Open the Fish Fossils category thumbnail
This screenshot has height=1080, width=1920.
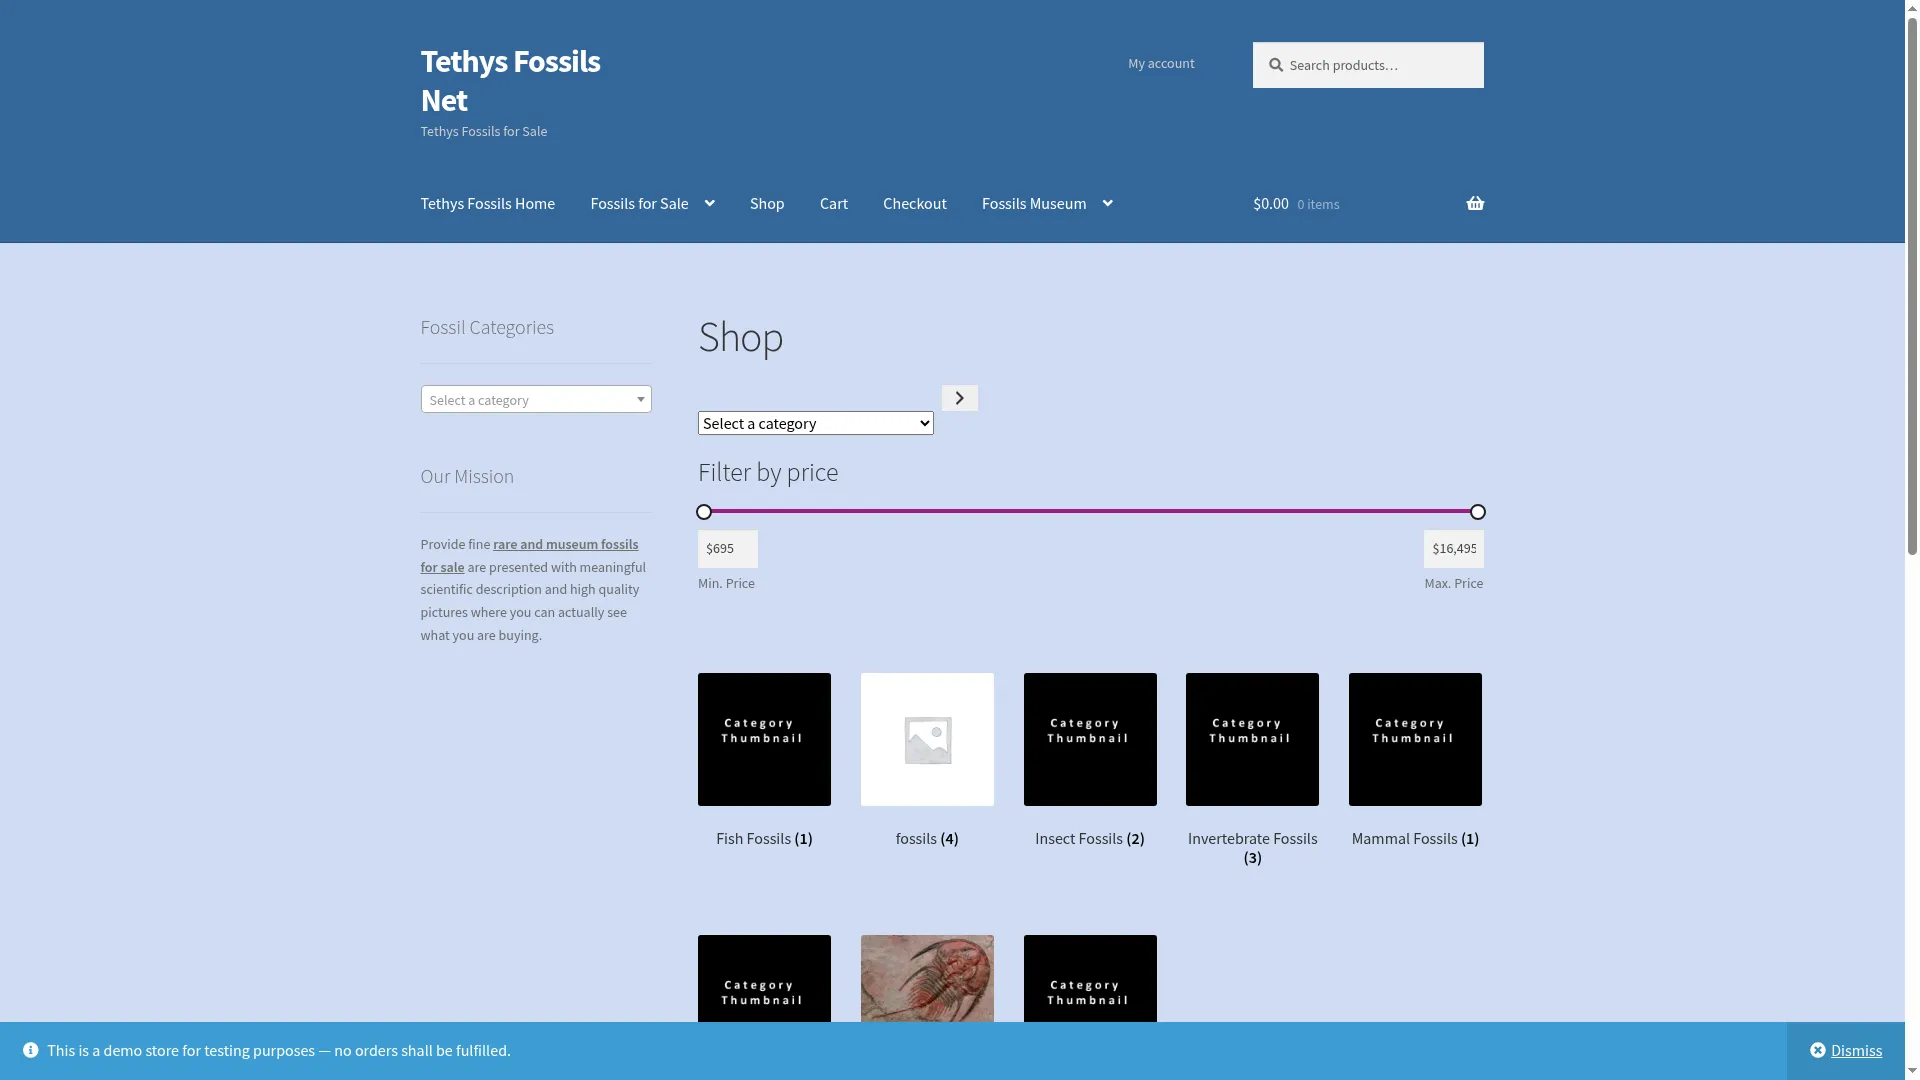pyautogui.click(x=764, y=739)
